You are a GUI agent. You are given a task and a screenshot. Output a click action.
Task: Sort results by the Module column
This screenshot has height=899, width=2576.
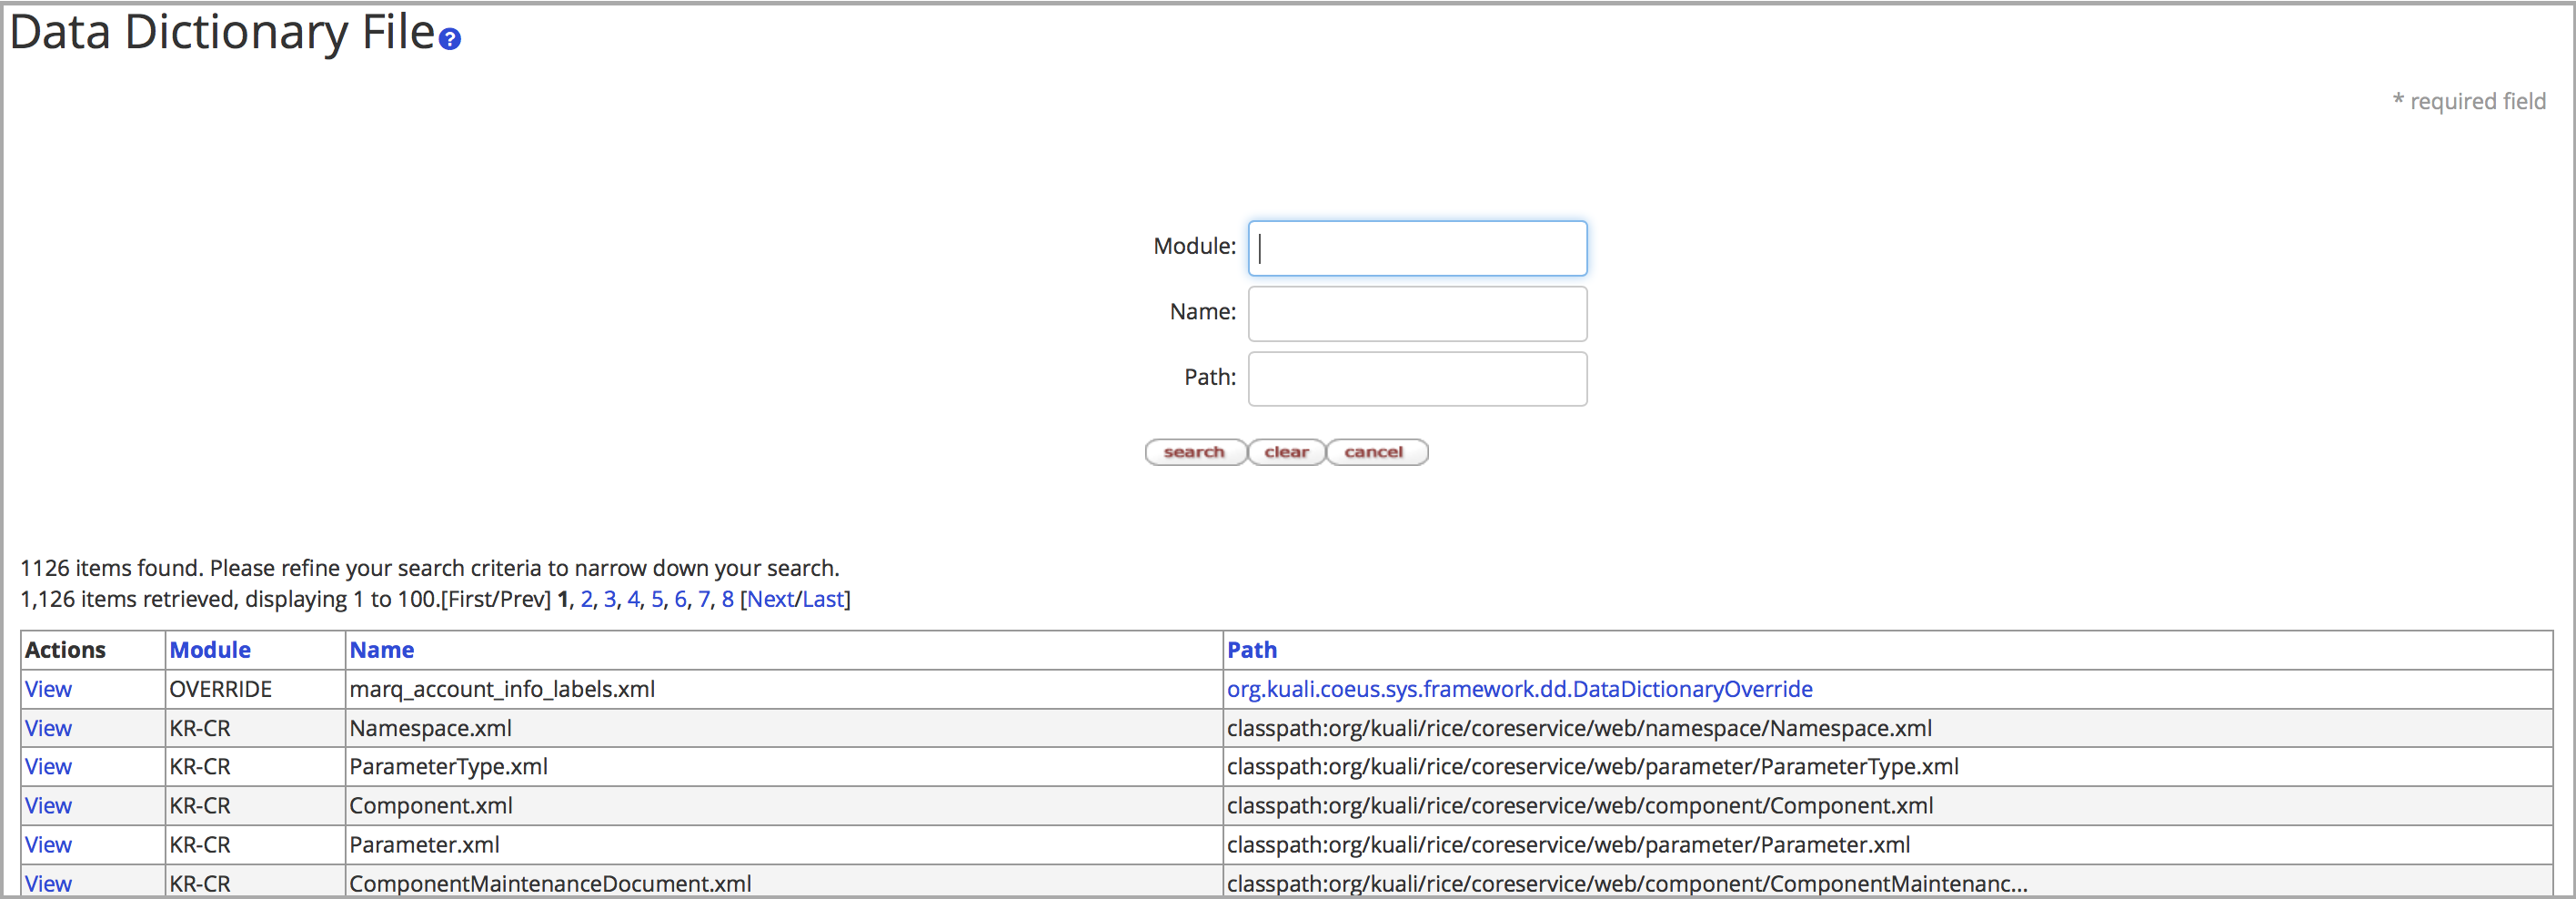[x=210, y=649]
